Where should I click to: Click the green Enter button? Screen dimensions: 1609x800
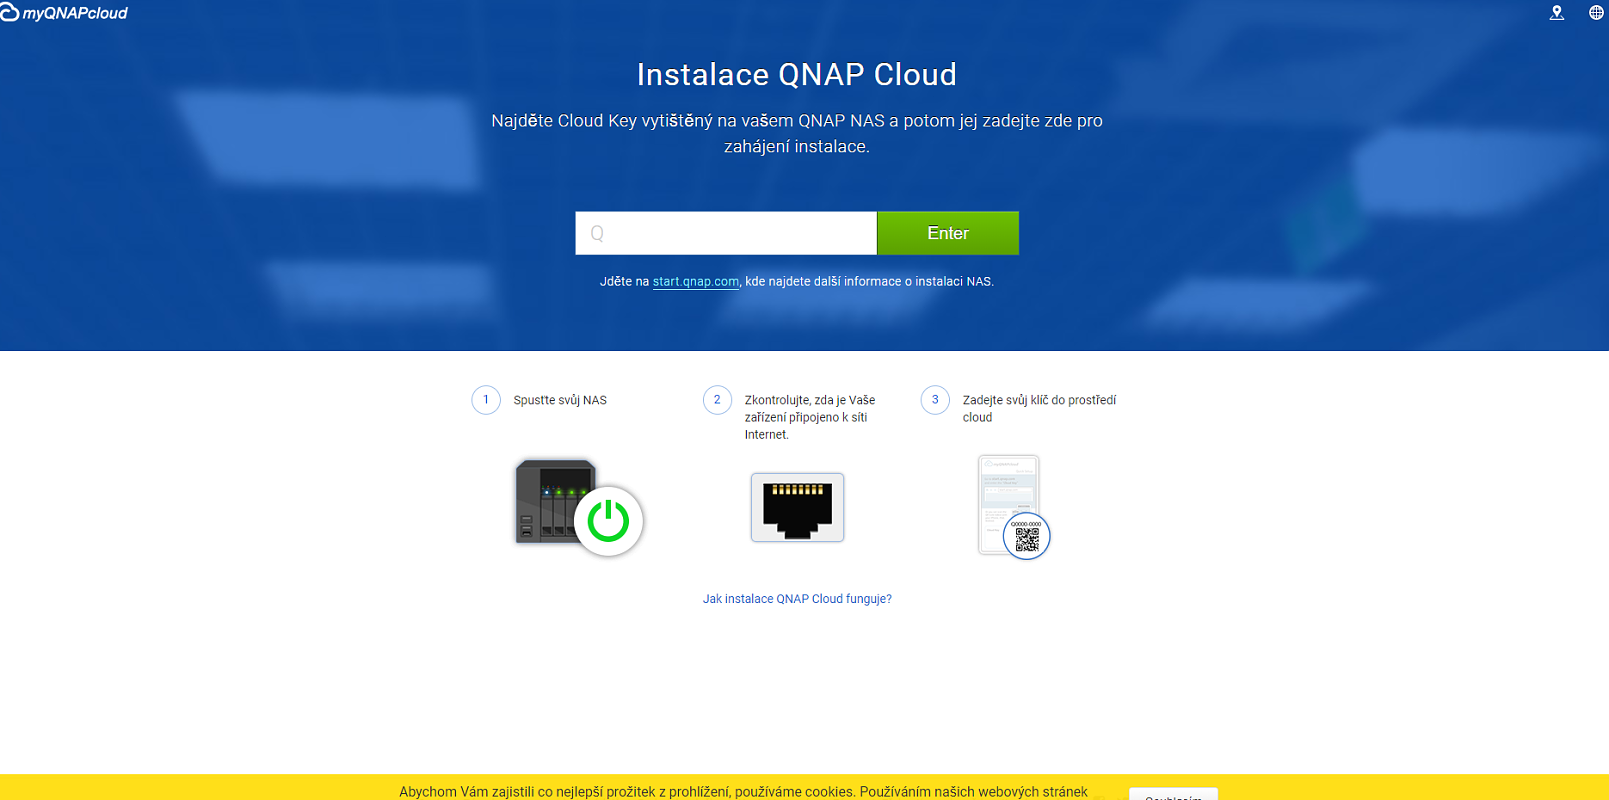pos(948,233)
